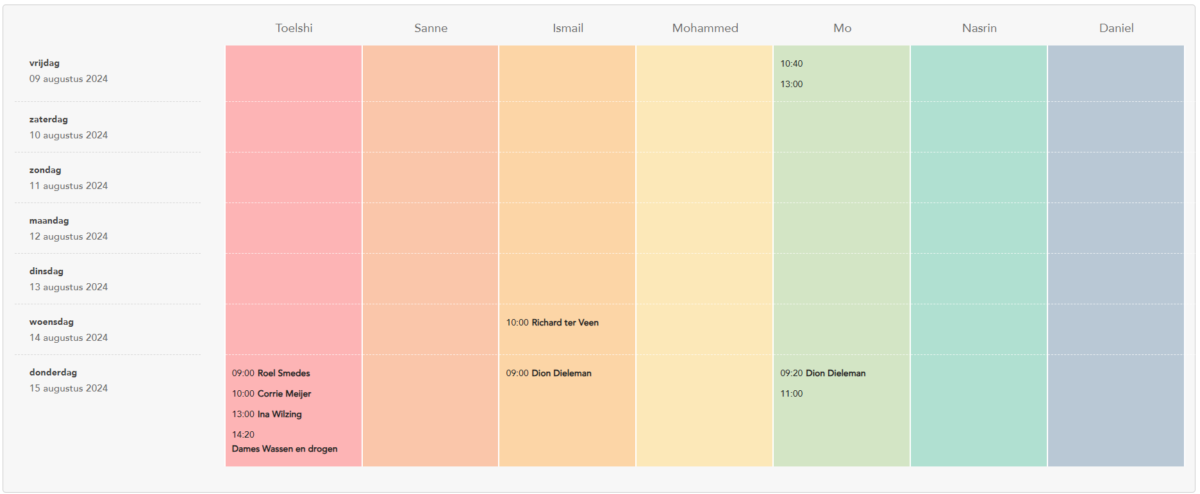
Task: Open Ina Wilzing's 13:00 appointment
Action: (267, 414)
